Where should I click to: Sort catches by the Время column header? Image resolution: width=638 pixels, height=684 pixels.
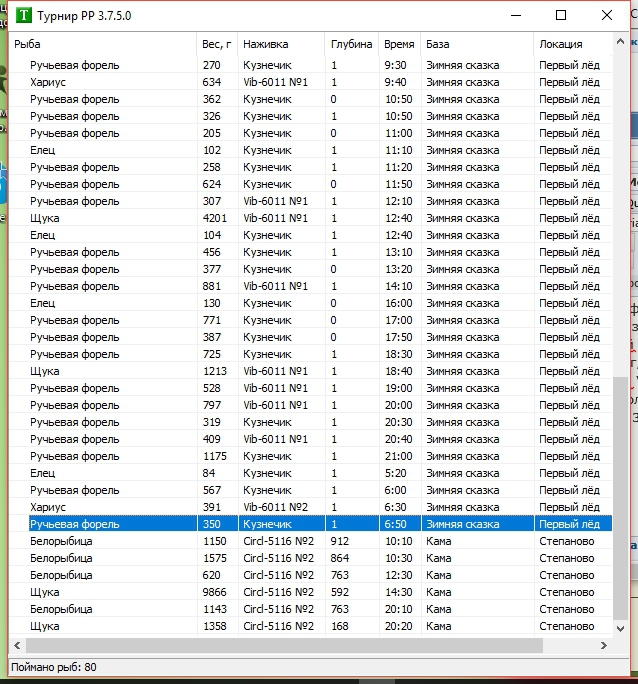pyautogui.click(x=399, y=44)
